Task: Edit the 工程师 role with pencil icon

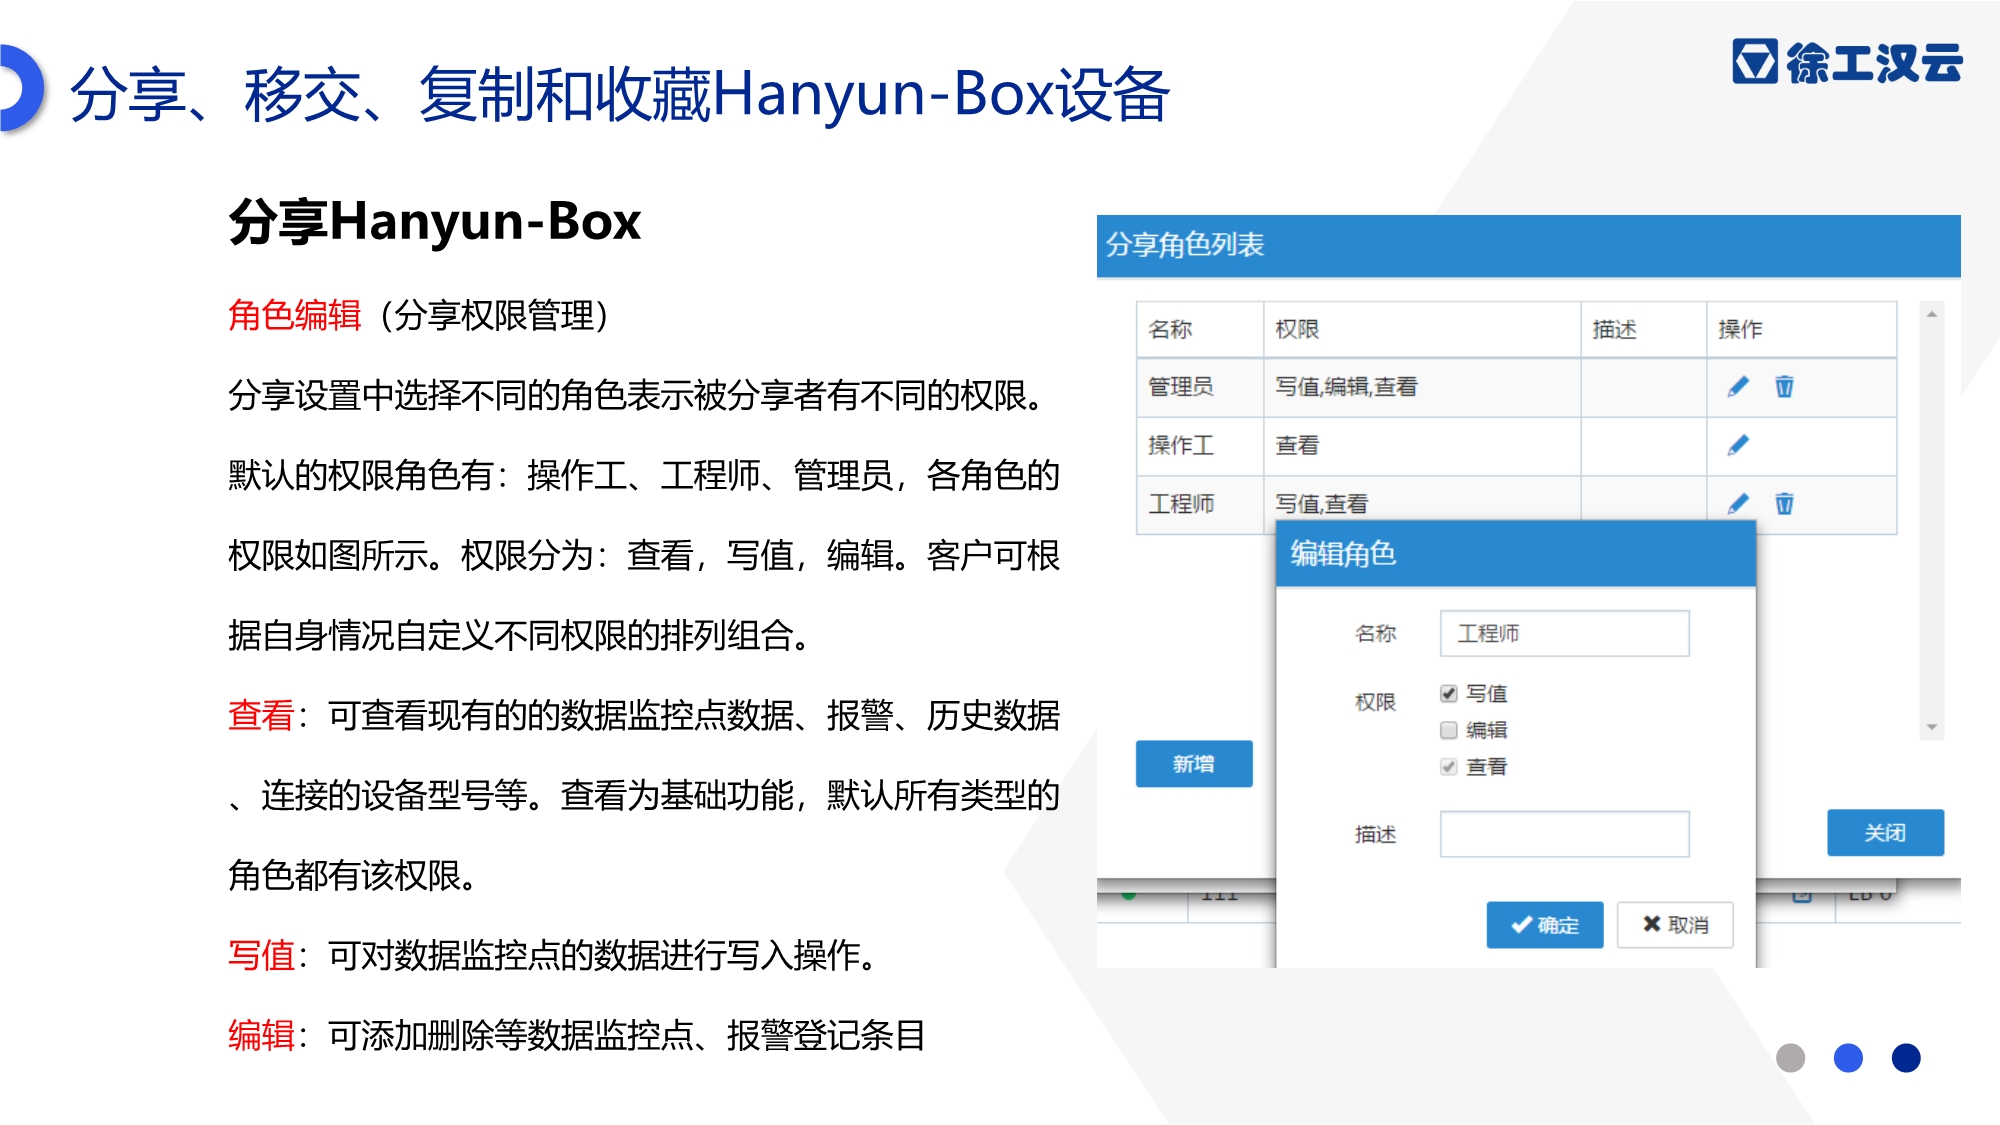Action: click(x=1738, y=503)
